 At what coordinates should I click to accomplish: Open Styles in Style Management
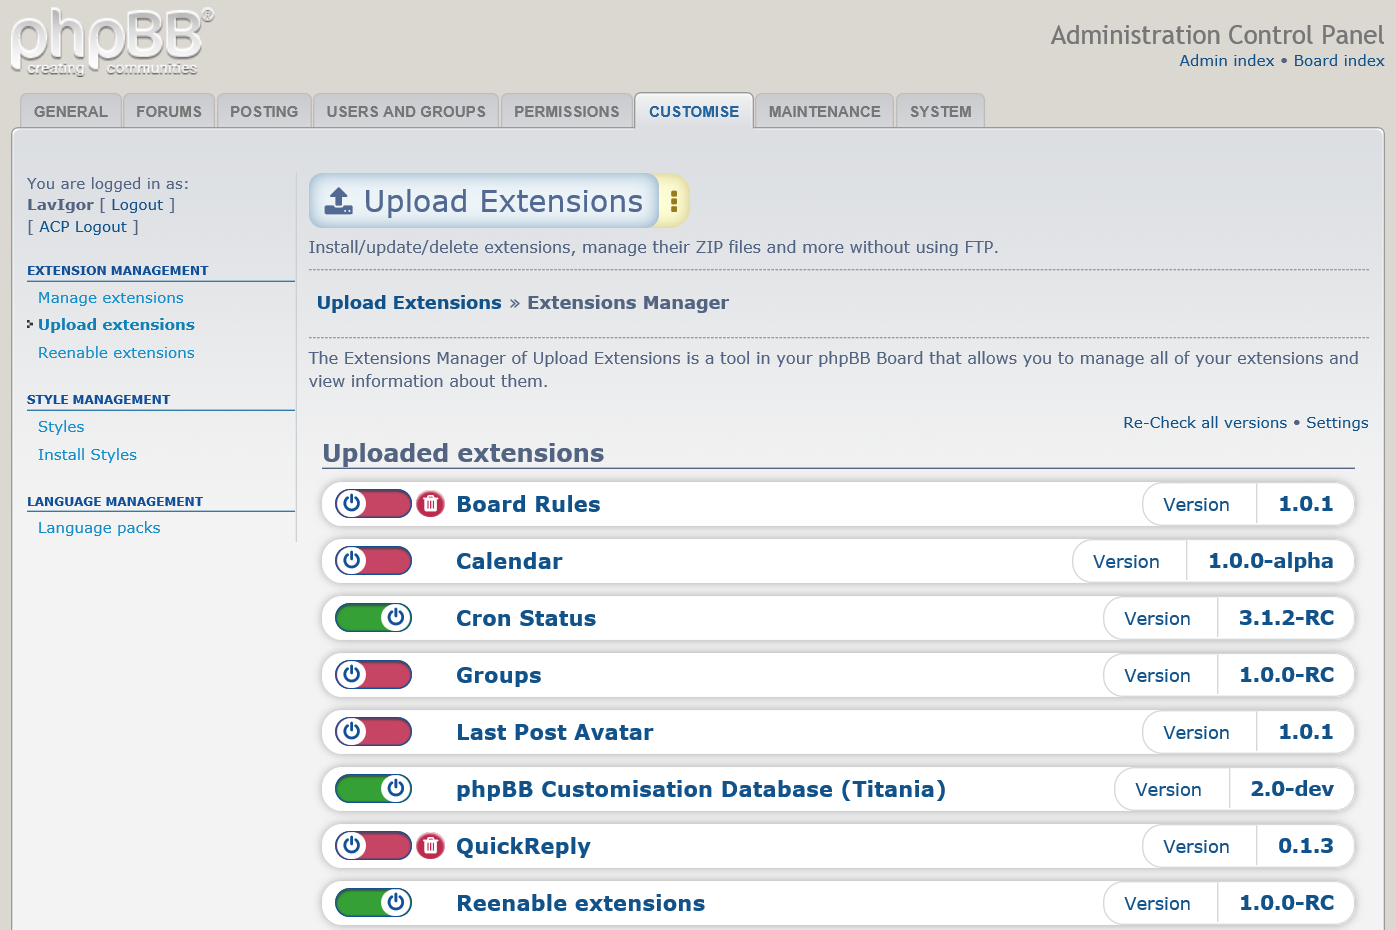tap(61, 427)
